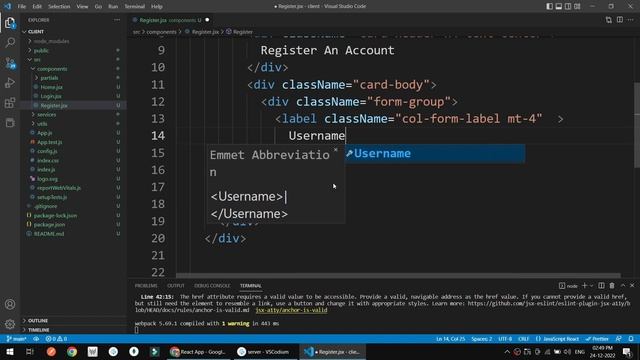Split the terminal pane
The image size is (640, 360).
(x=601, y=286)
